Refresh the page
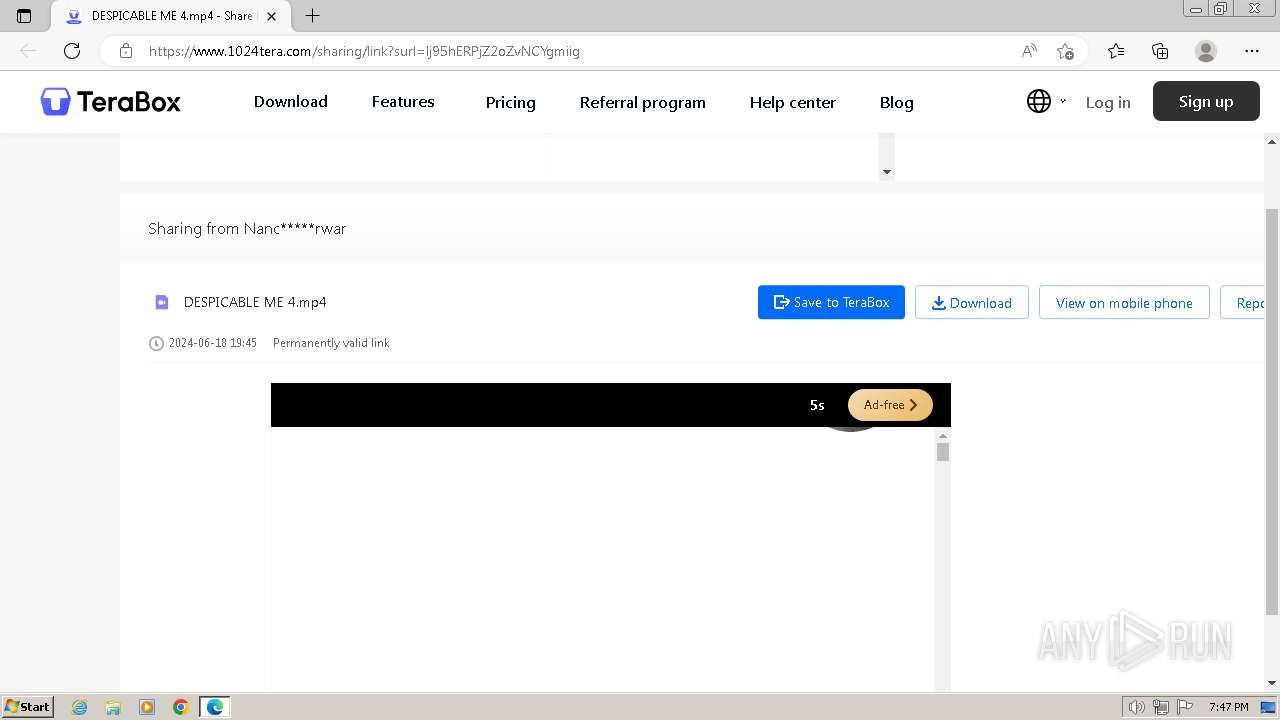 72,51
